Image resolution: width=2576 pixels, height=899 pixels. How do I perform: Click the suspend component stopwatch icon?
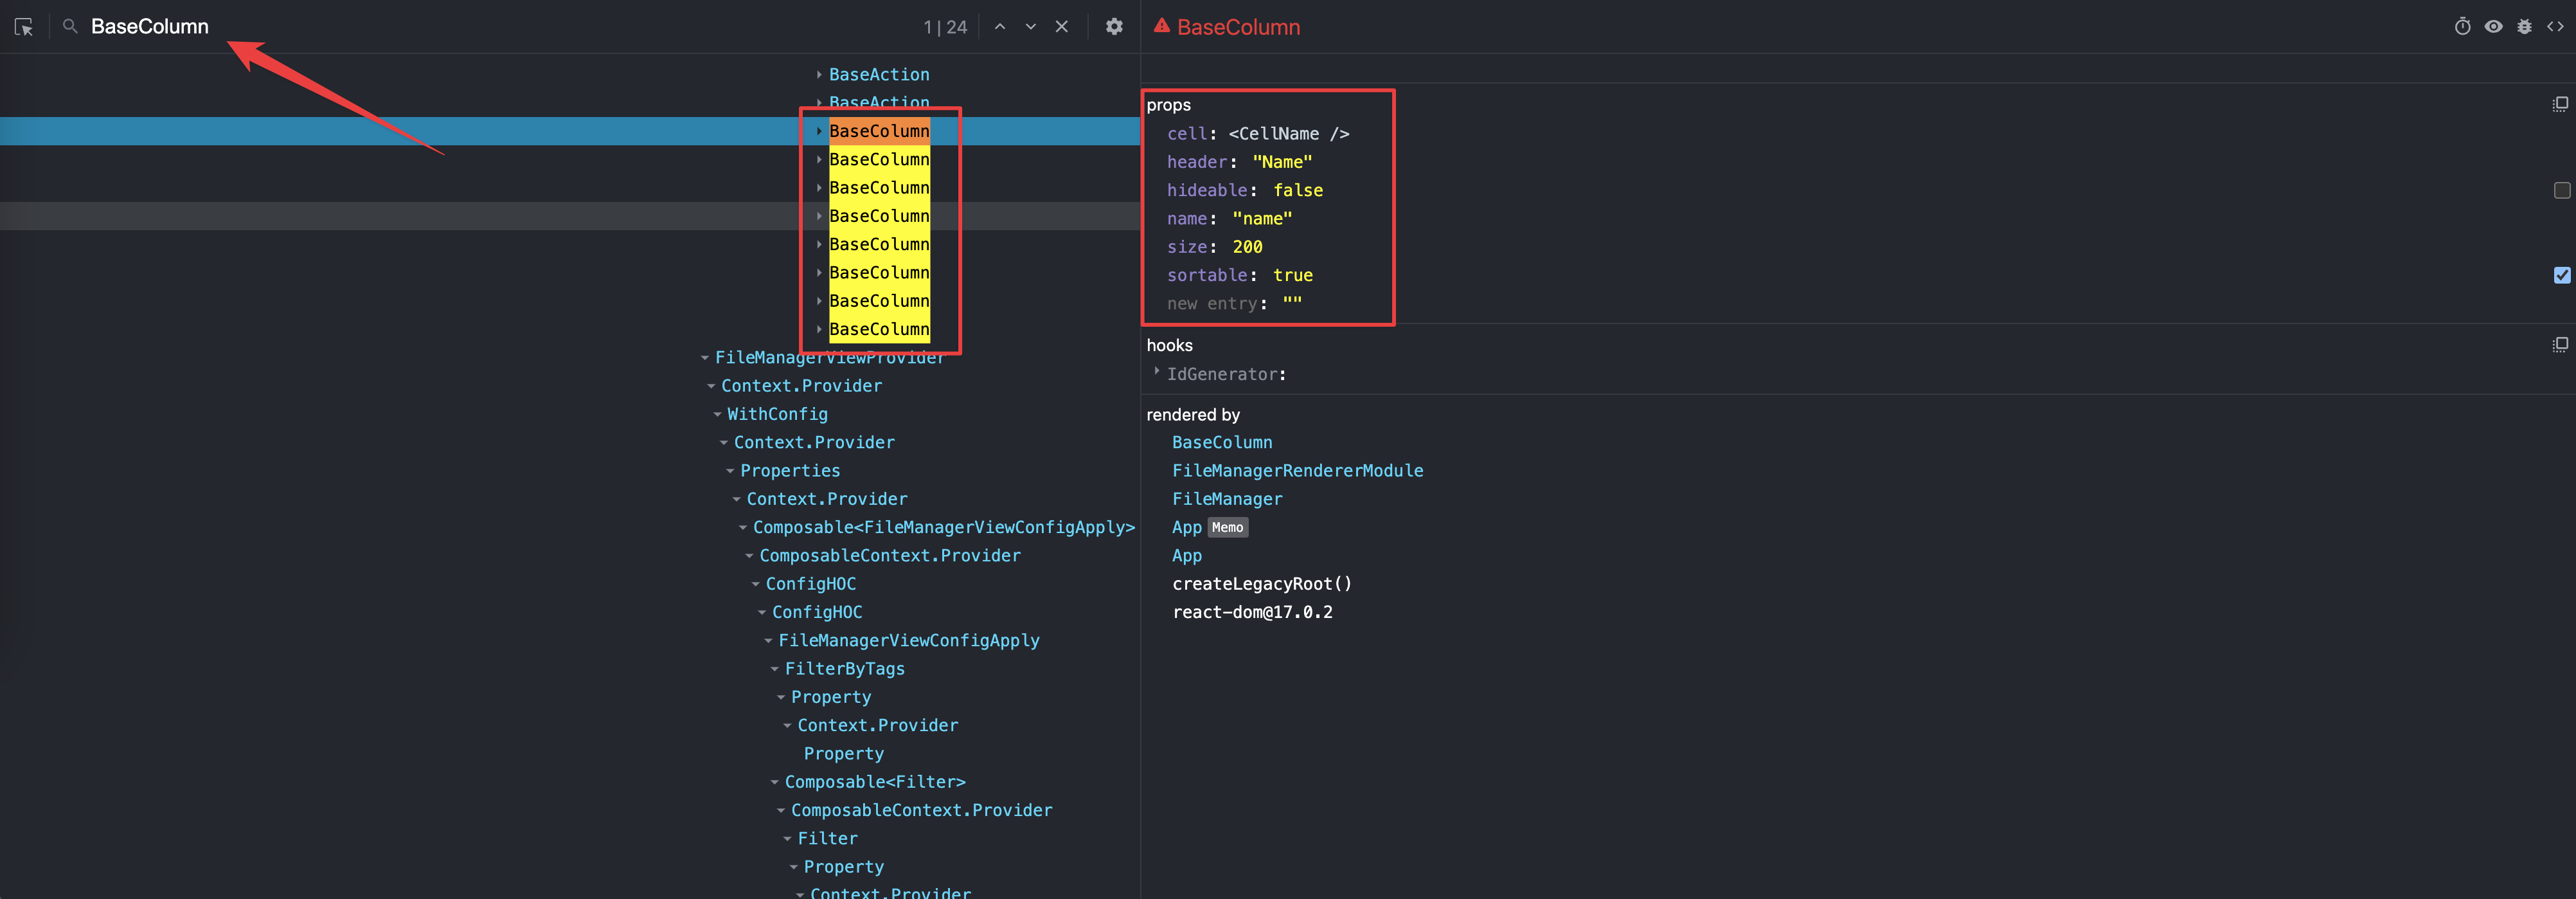point(2462,27)
